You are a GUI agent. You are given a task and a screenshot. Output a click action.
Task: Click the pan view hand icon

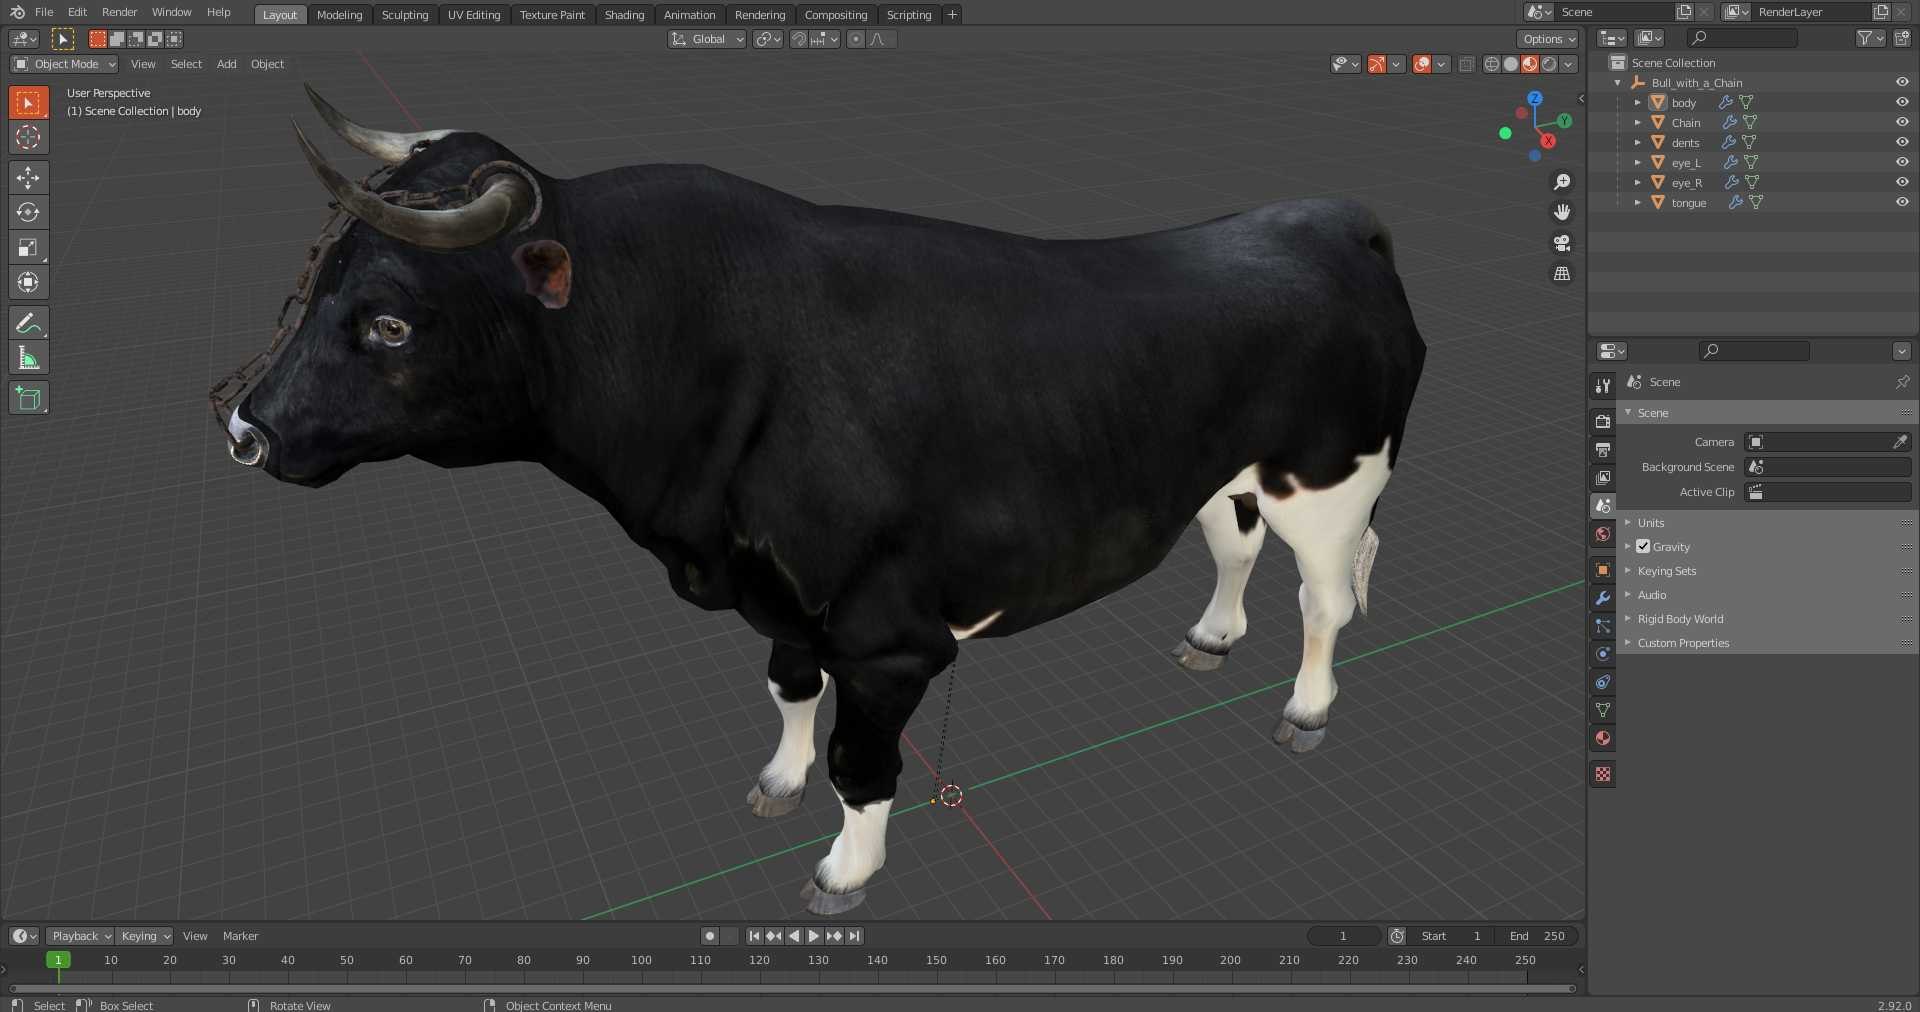click(x=1561, y=212)
